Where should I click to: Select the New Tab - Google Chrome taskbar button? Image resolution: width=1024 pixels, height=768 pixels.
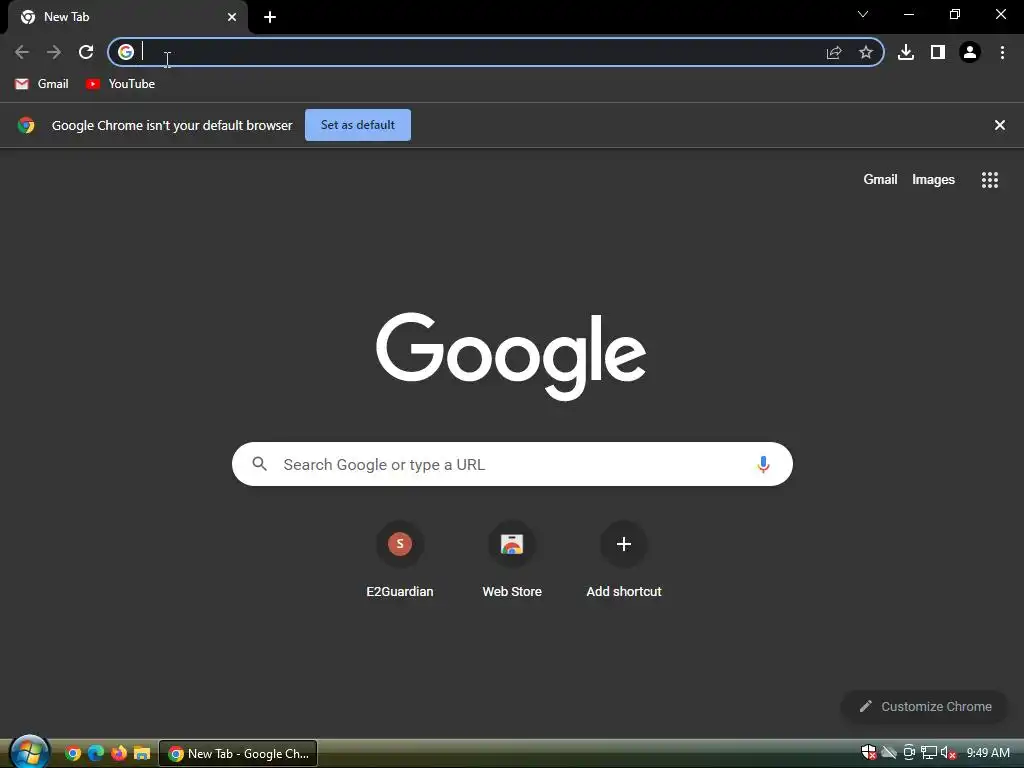pyautogui.click(x=238, y=754)
